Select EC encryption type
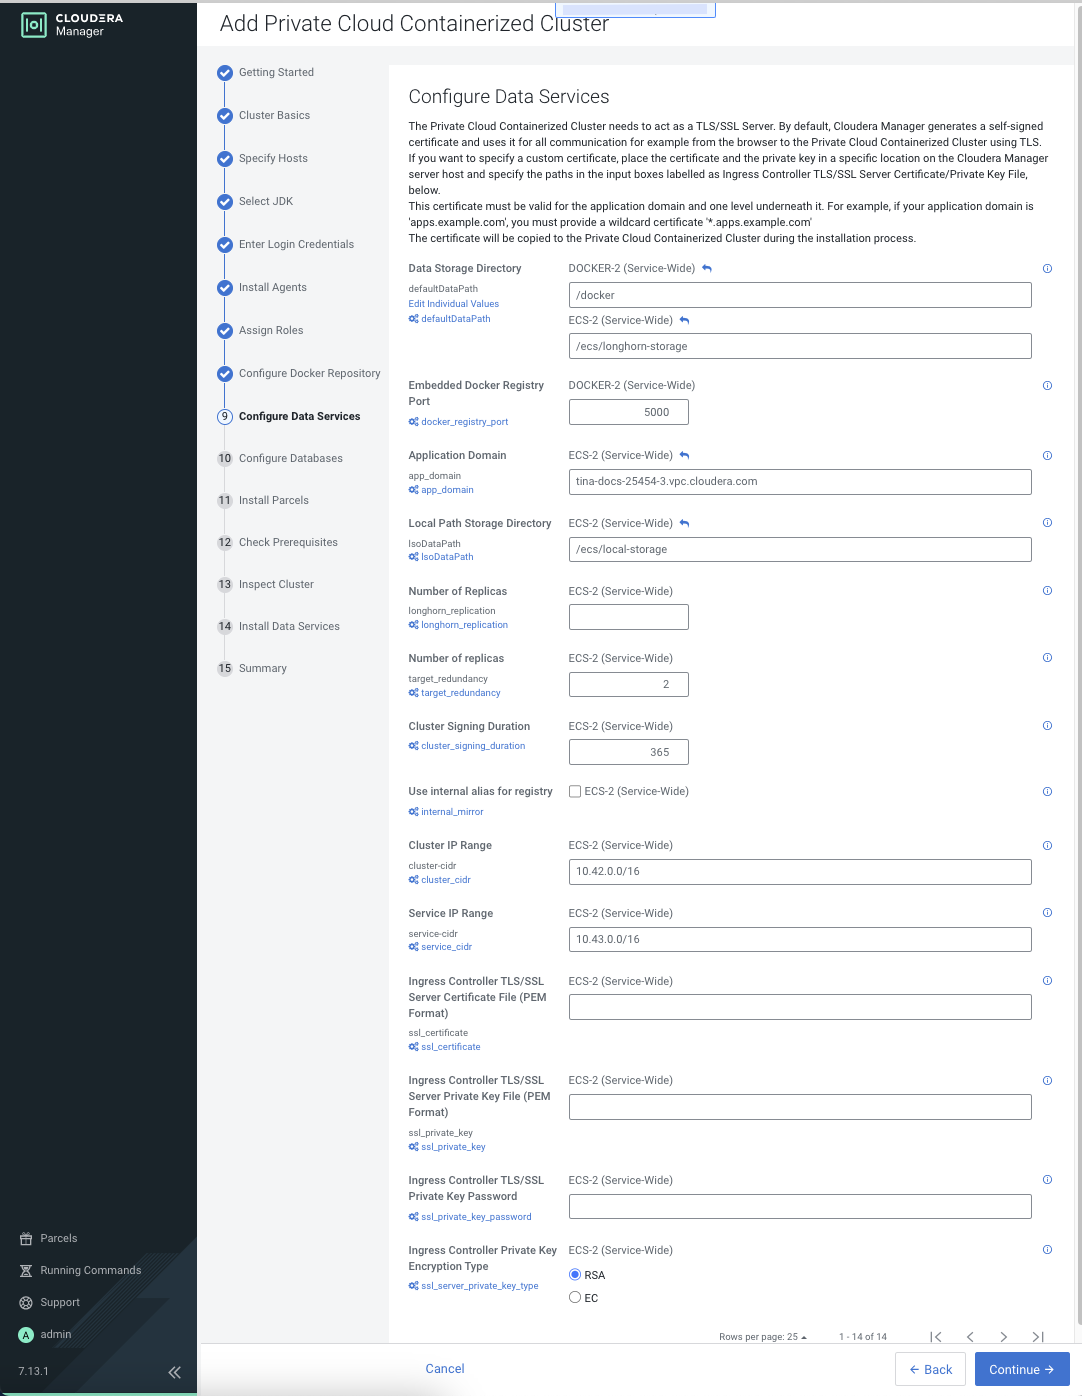The width and height of the screenshot is (1082, 1396). pyautogui.click(x=575, y=1297)
